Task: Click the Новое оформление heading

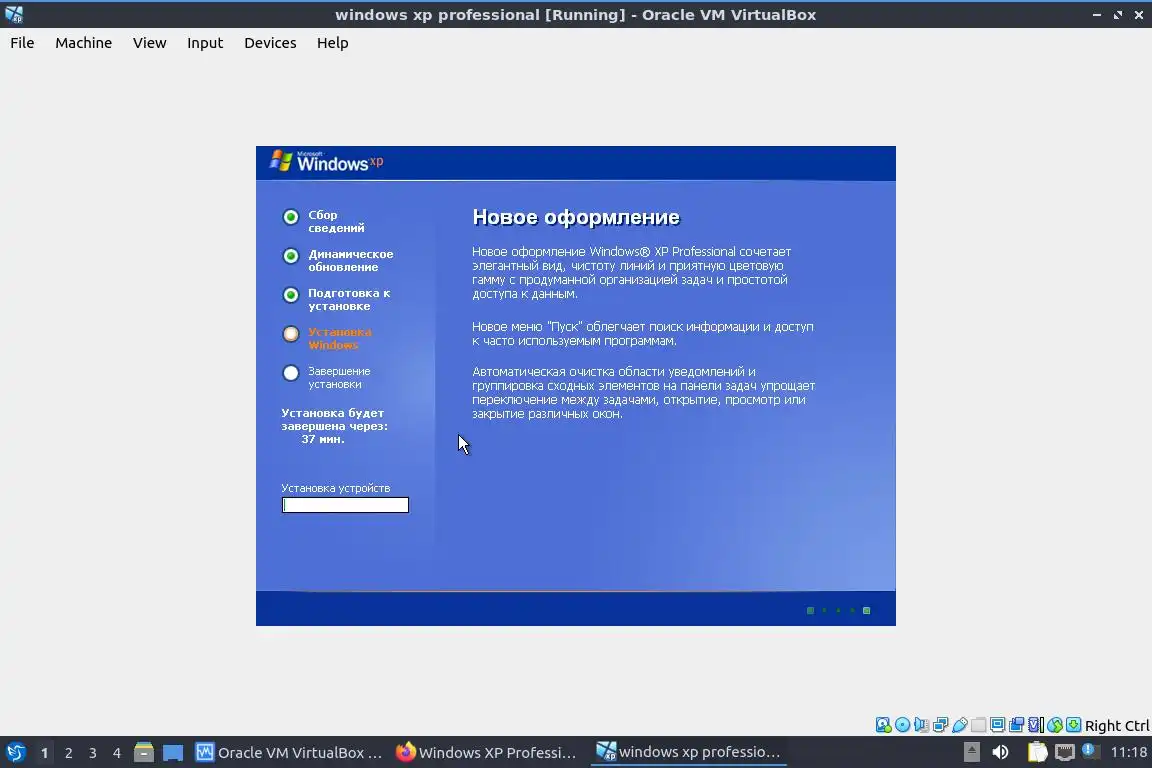Action: pyautogui.click(x=576, y=218)
